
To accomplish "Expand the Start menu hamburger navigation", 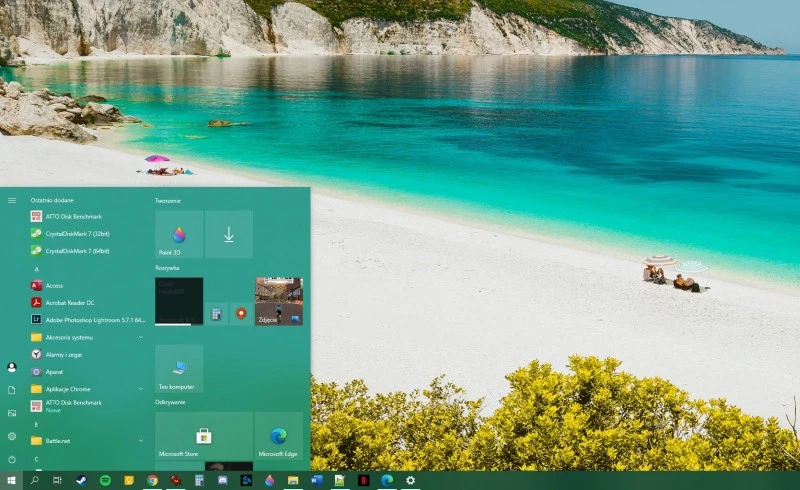I will (x=12, y=201).
